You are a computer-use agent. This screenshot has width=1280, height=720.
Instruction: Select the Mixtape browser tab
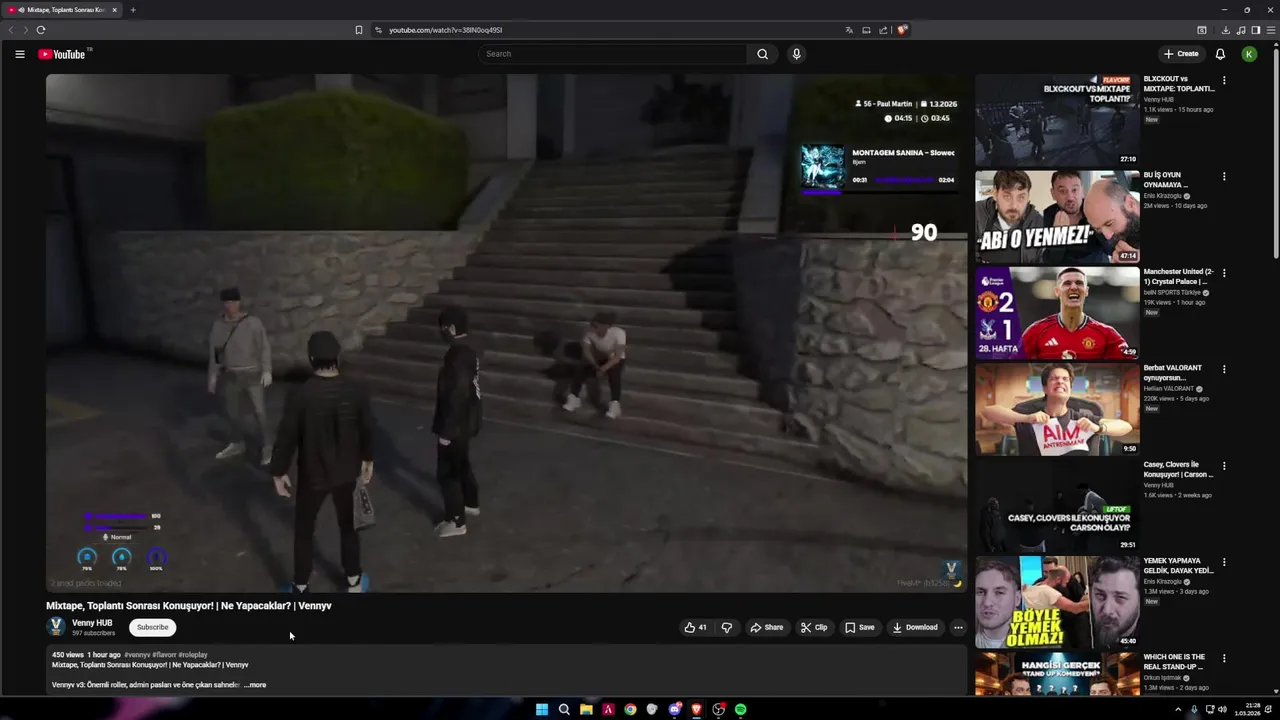[62, 10]
